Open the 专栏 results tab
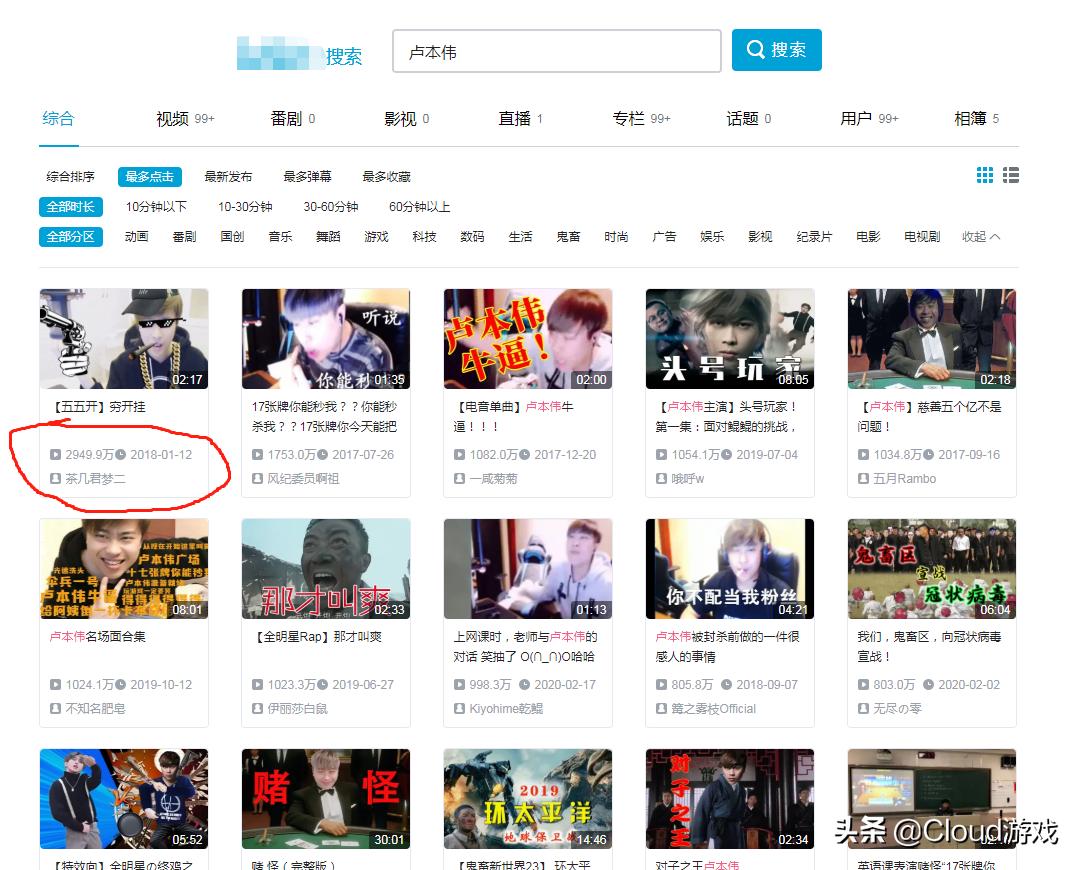The image size is (1083, 870). coord(642,119)
